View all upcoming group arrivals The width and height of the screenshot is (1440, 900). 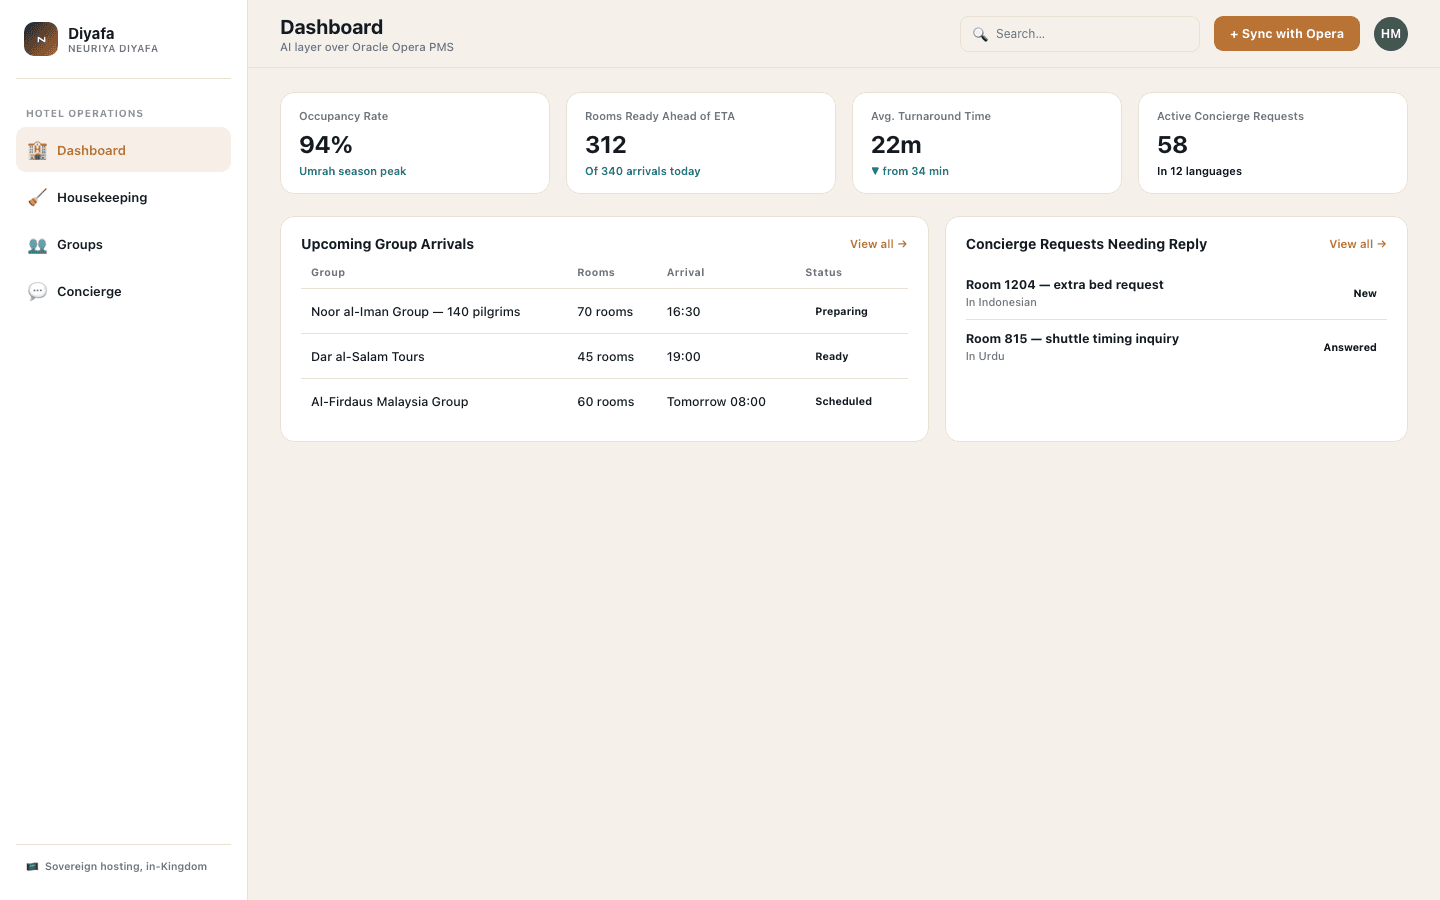pos(878,244)
